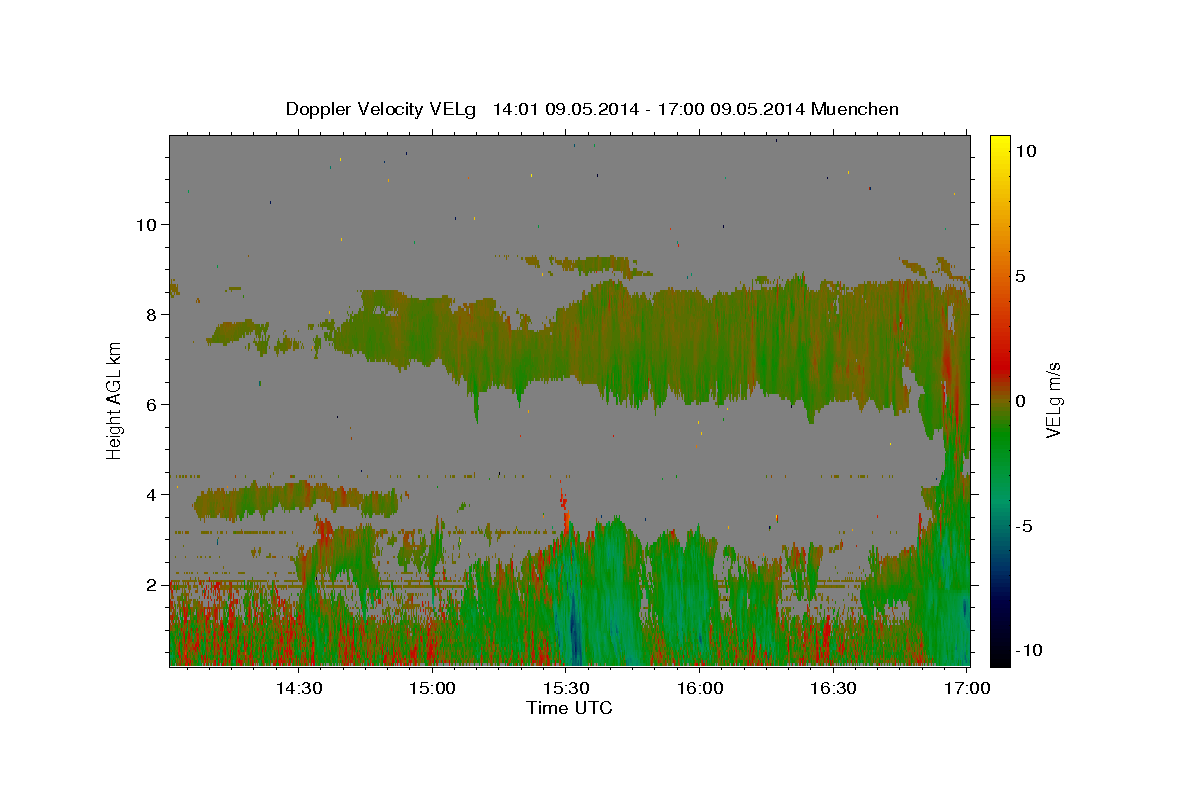Click the cloud layer at 4 km near 14:30

click(295, 499)
